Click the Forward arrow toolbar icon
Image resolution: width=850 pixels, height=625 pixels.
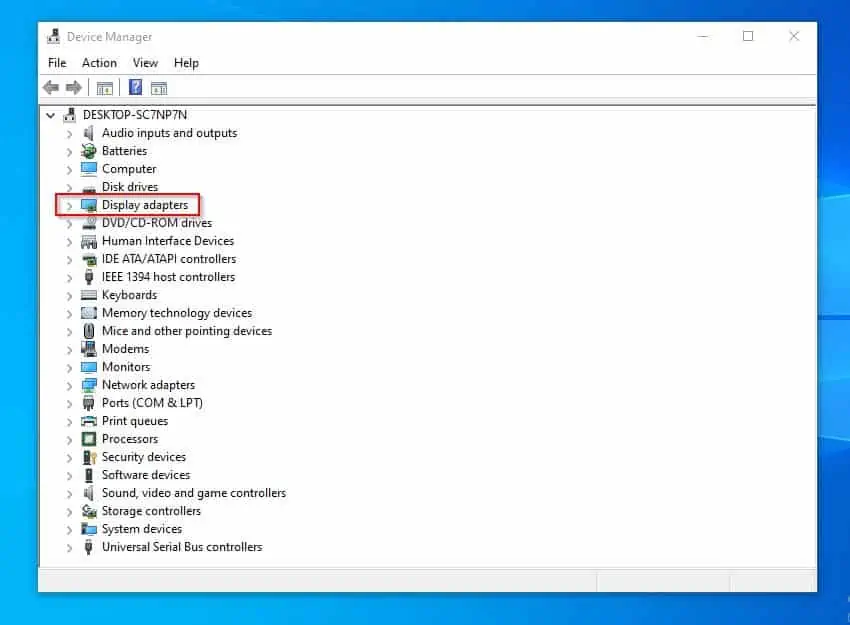point(74,87)
